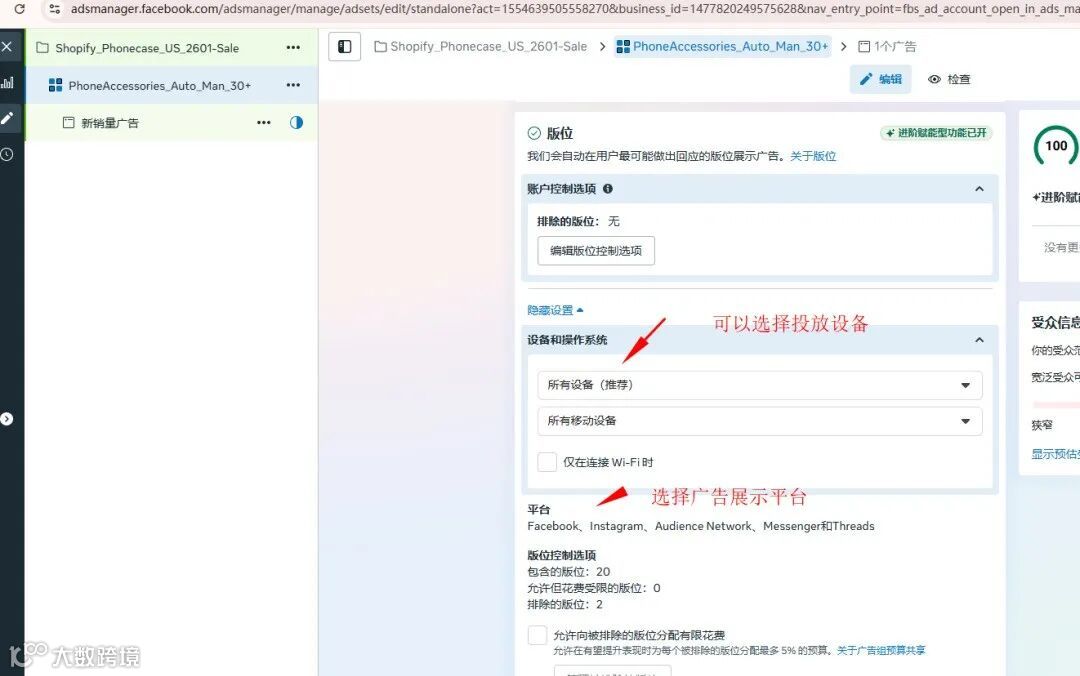
Task: Open the 关于版位 link
Action: pos(813,156)
